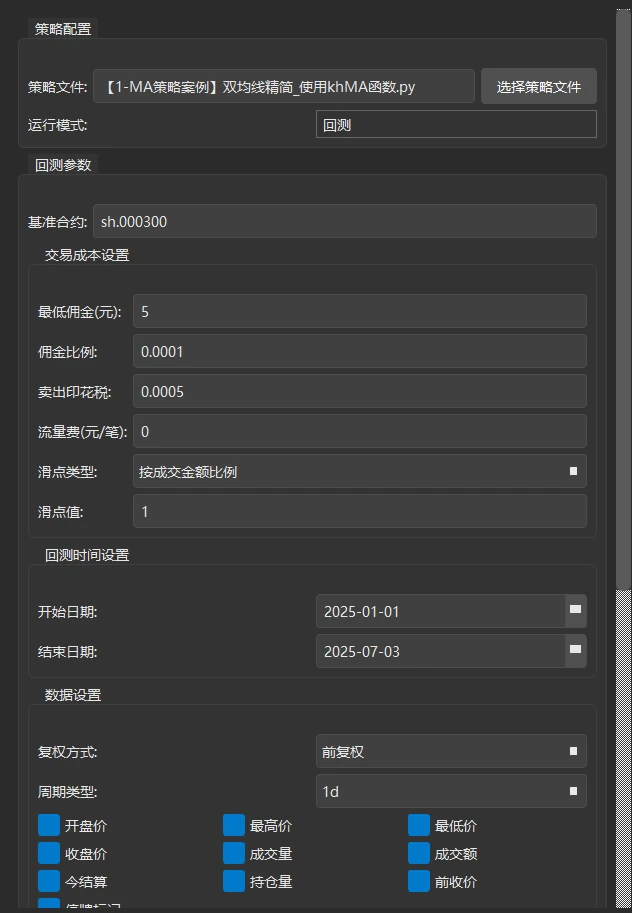This screenshot has width=632, height=913.
Task: Open the 滑点类型 dropdown
Action: pyautogui.click(x=359, y=471)
